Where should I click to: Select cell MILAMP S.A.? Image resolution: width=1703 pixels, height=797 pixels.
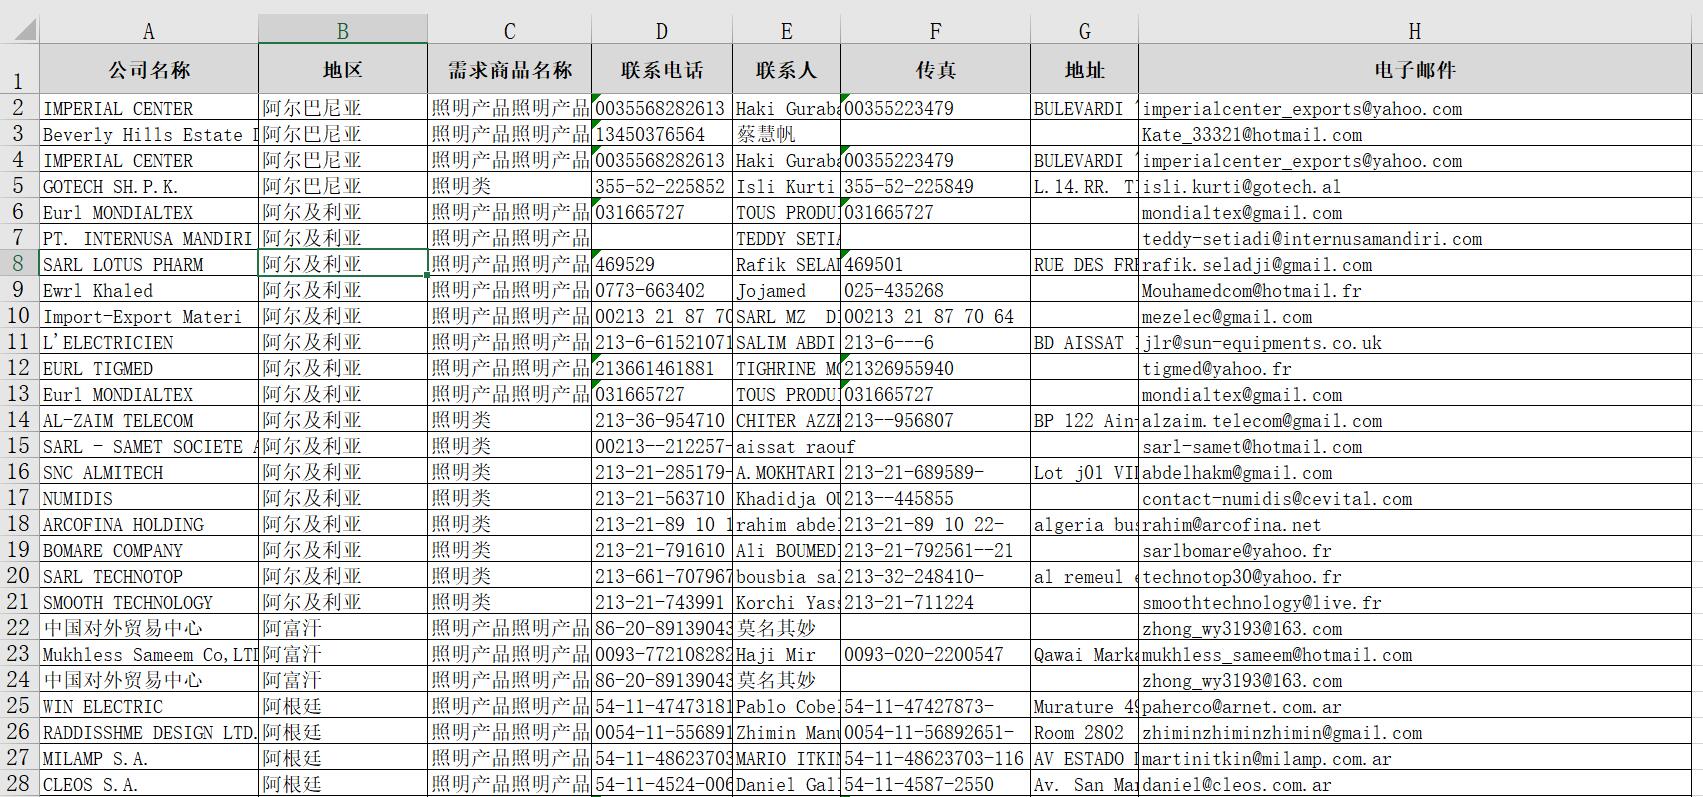coord(149,758)
